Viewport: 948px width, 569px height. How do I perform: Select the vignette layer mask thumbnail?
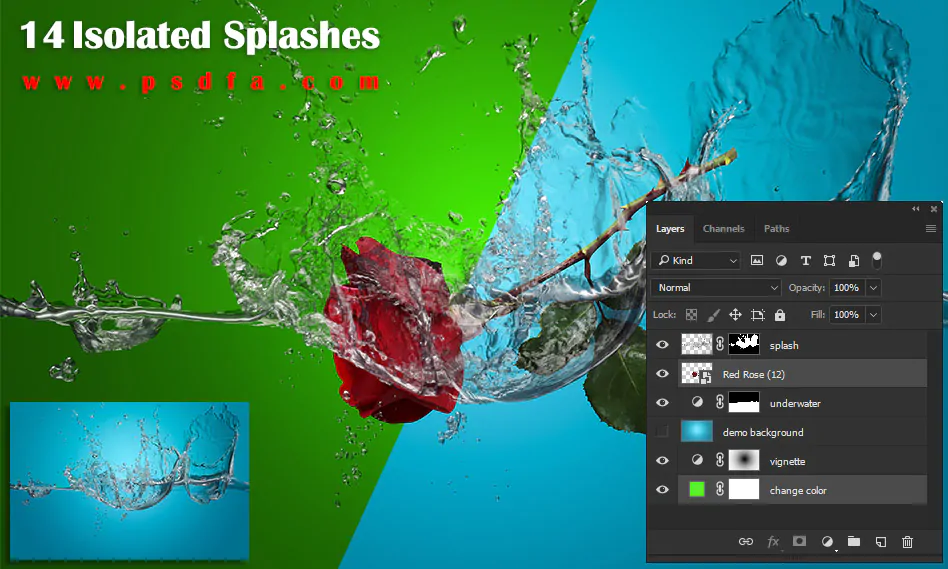[x=744, y=460]
